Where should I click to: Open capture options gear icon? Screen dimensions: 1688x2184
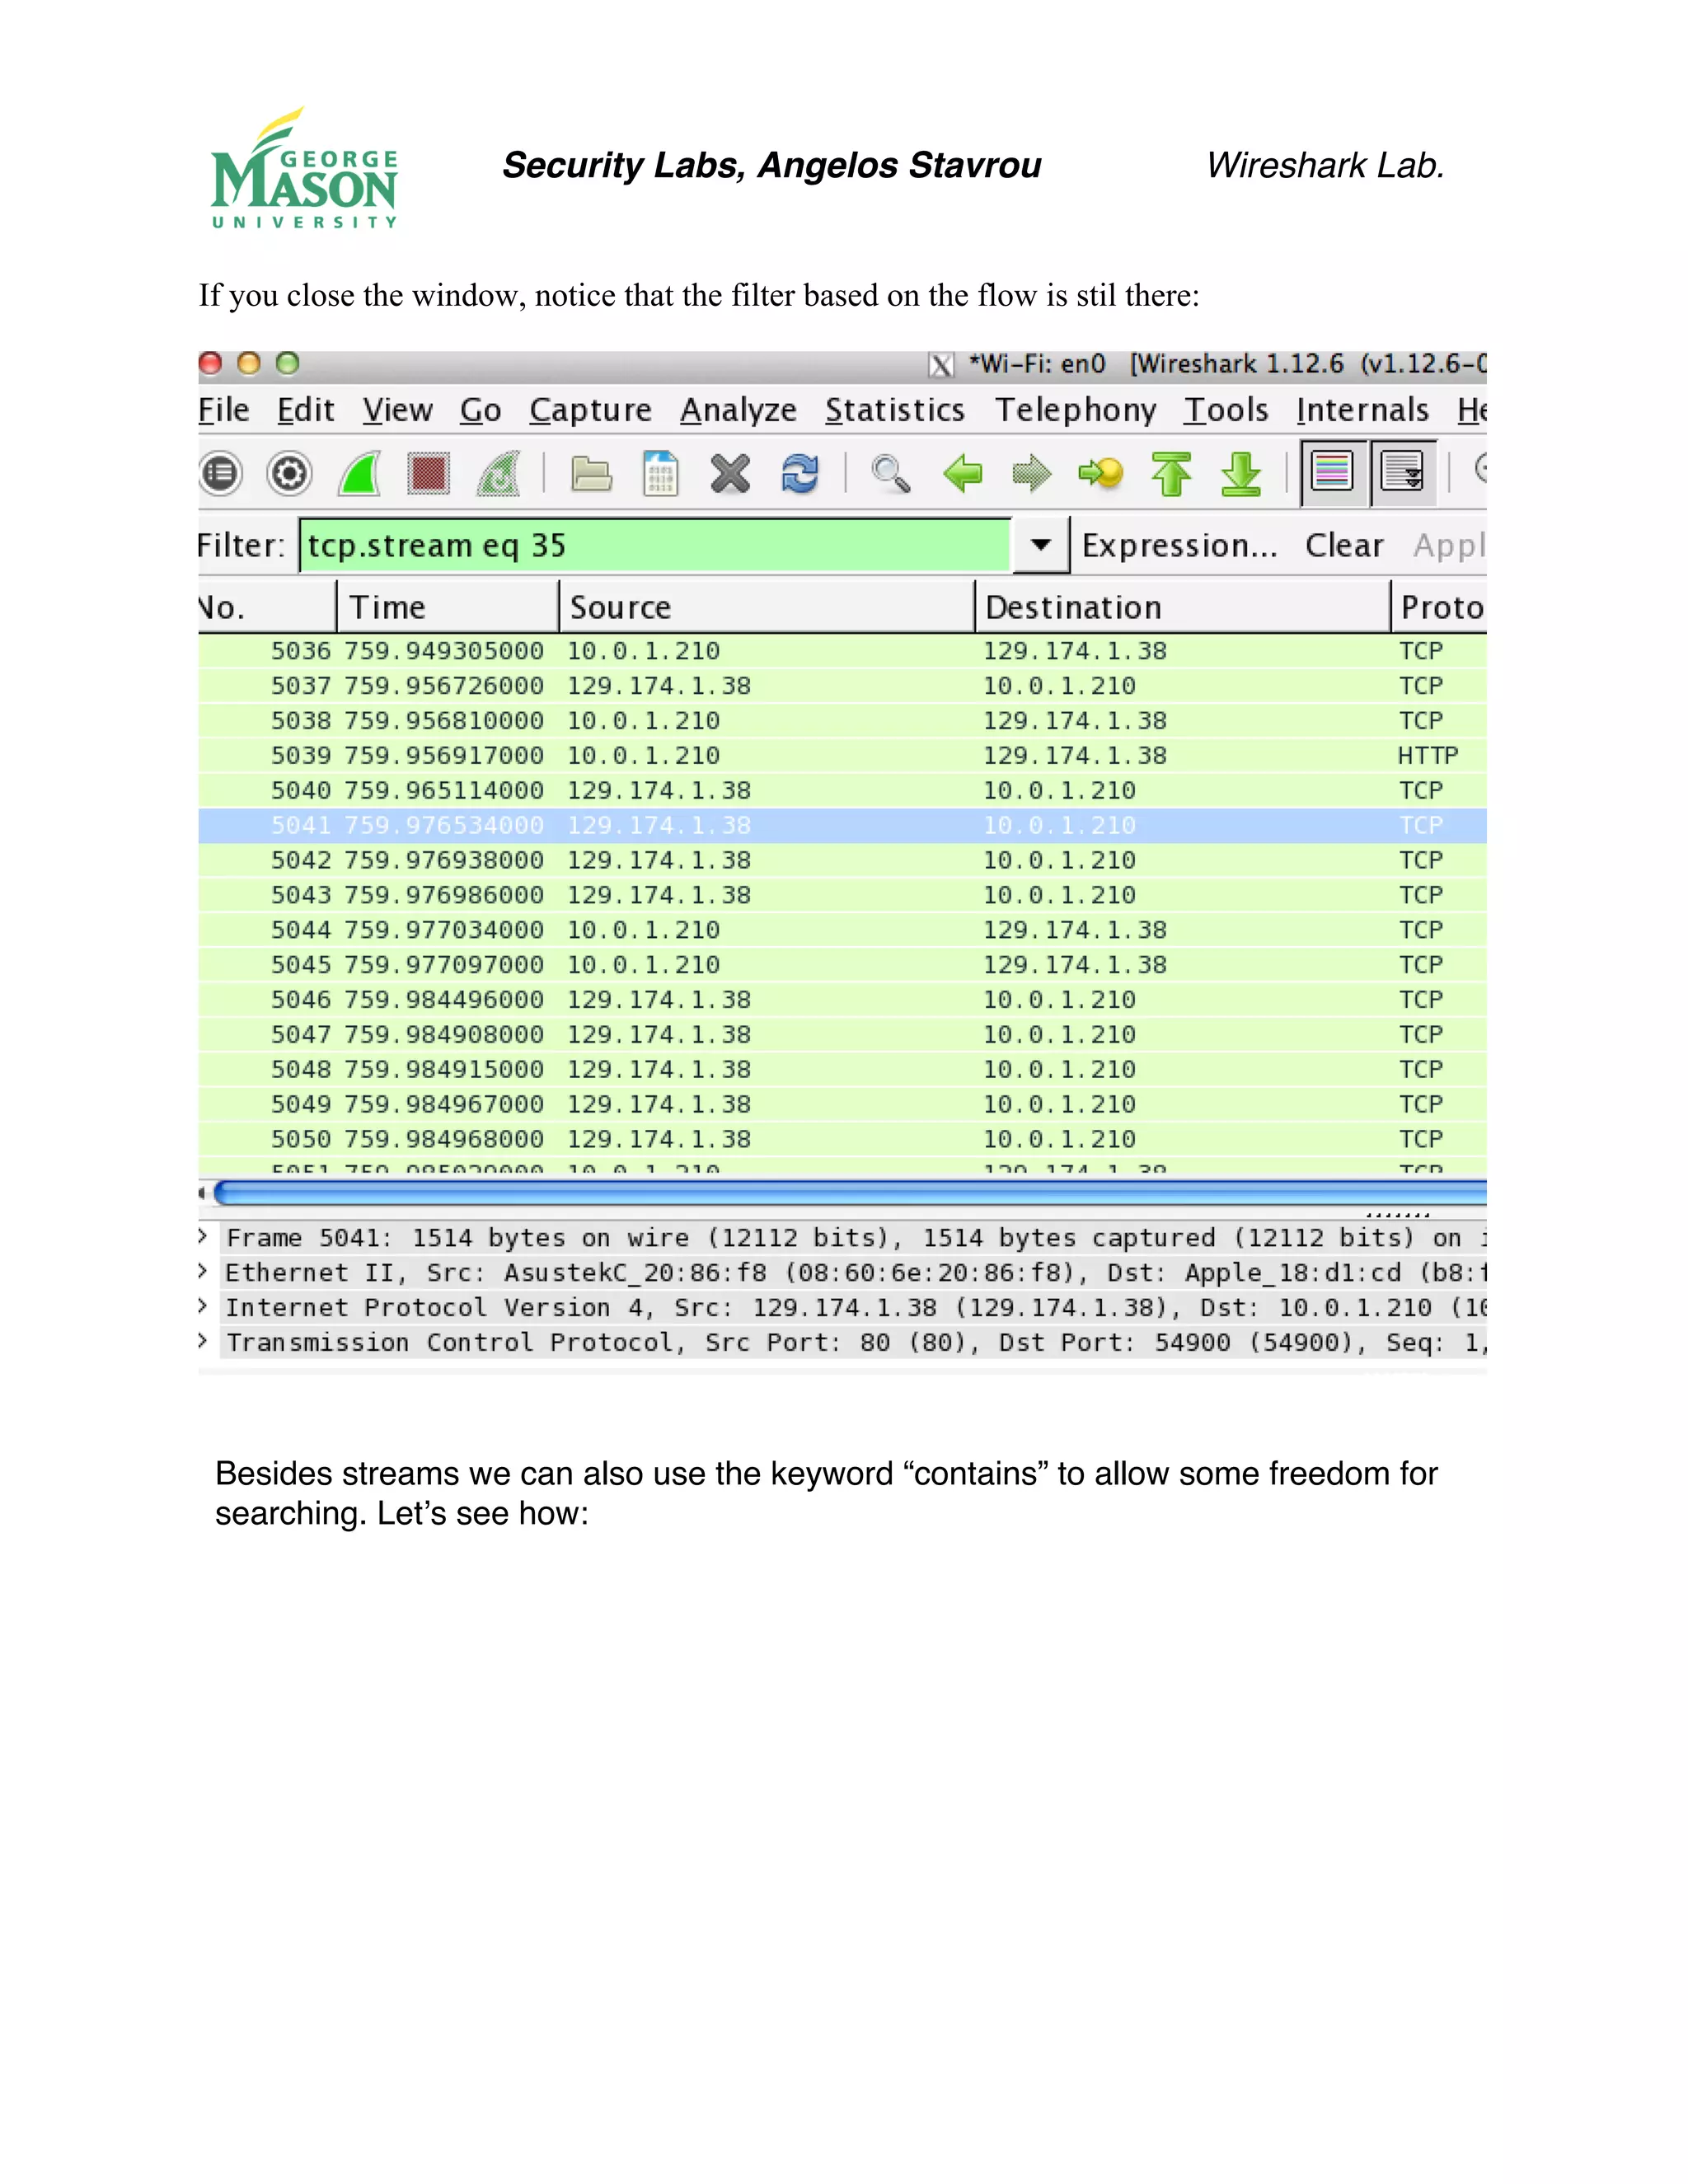(x=290, y=473)
